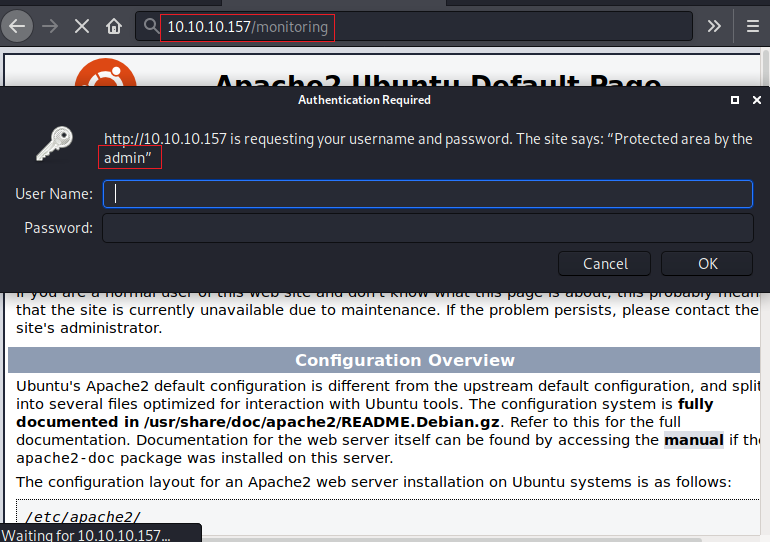
Task: Go back to the previous page
Action: 17,26
